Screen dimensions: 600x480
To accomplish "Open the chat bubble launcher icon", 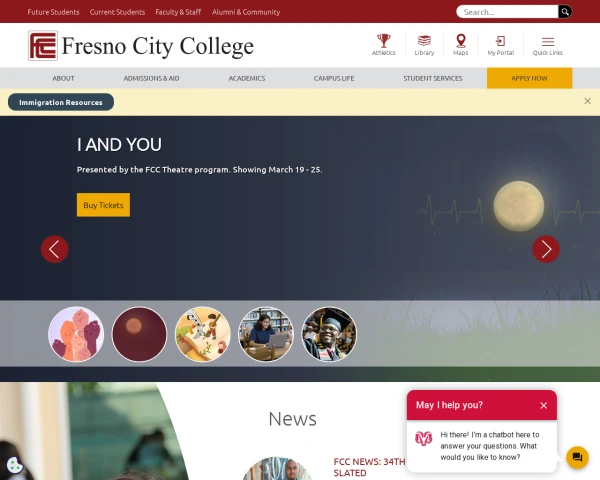I will [577, 457].
